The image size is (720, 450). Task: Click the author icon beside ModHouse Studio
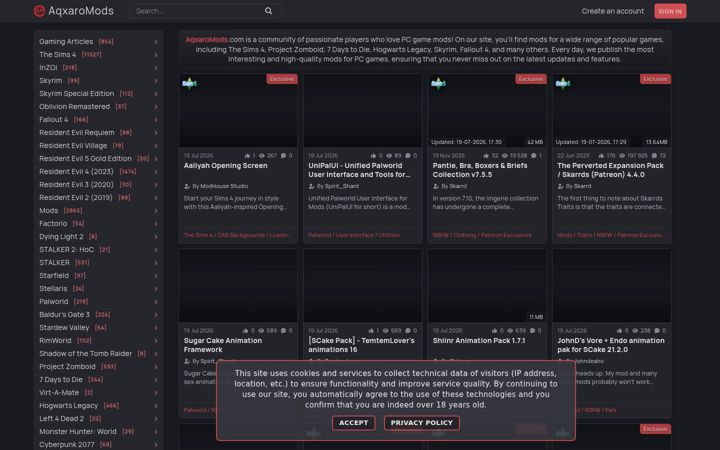187,186
